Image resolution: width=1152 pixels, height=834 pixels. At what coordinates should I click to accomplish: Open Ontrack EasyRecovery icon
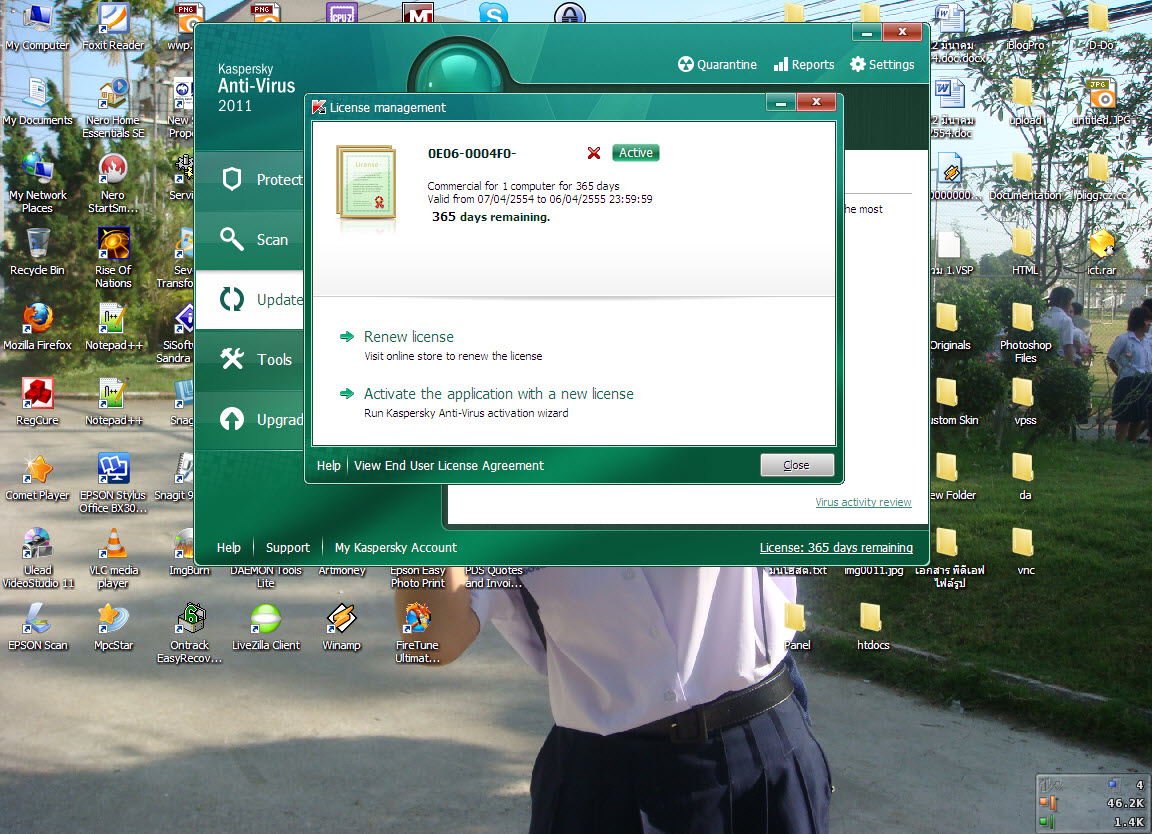click(x=190, y=633)
